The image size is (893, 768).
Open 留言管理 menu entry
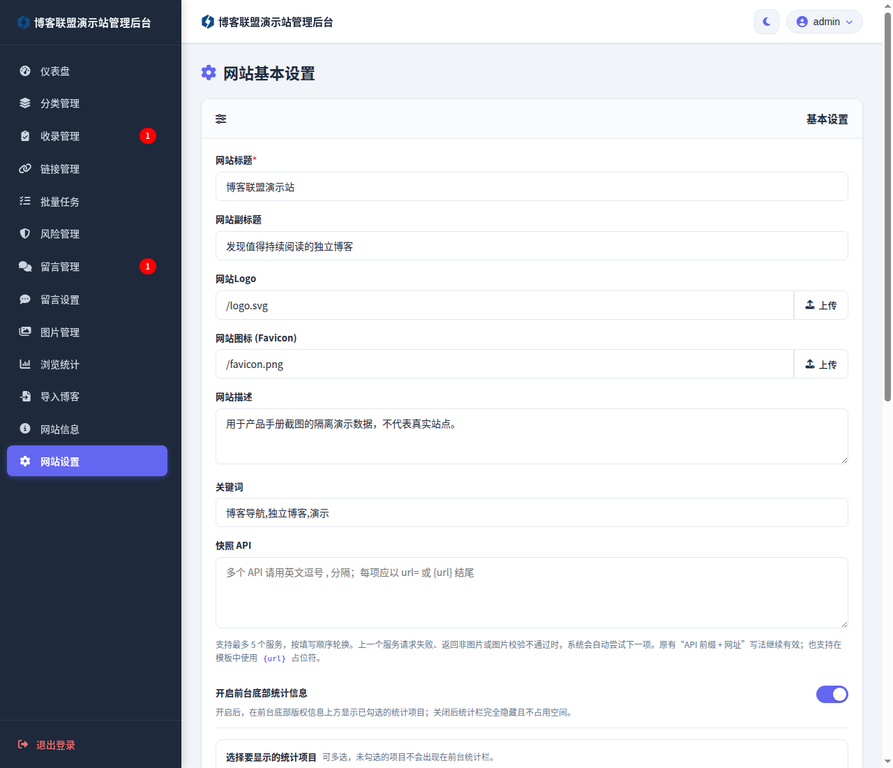(x=87, y=266)
